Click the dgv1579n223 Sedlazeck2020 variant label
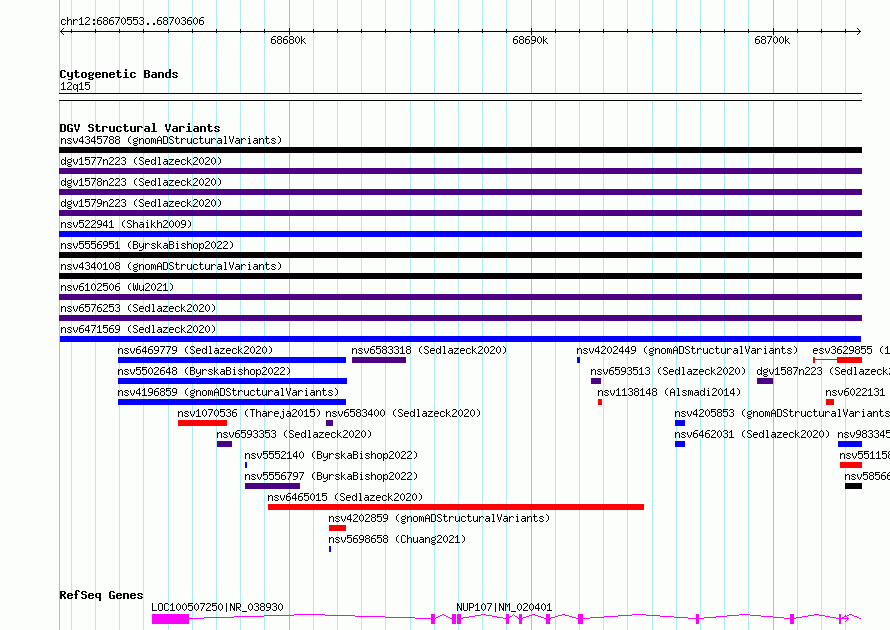This screenshot has width=890, height=630. point(141,203)
